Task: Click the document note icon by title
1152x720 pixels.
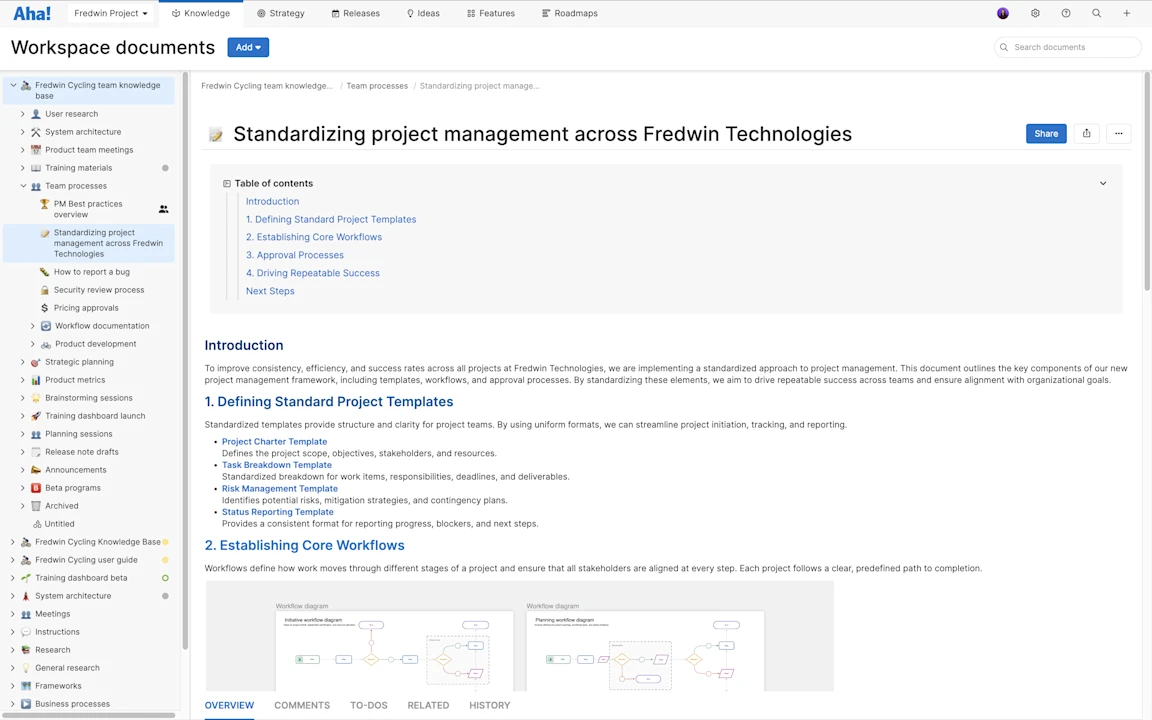Action: click(215, 134)
